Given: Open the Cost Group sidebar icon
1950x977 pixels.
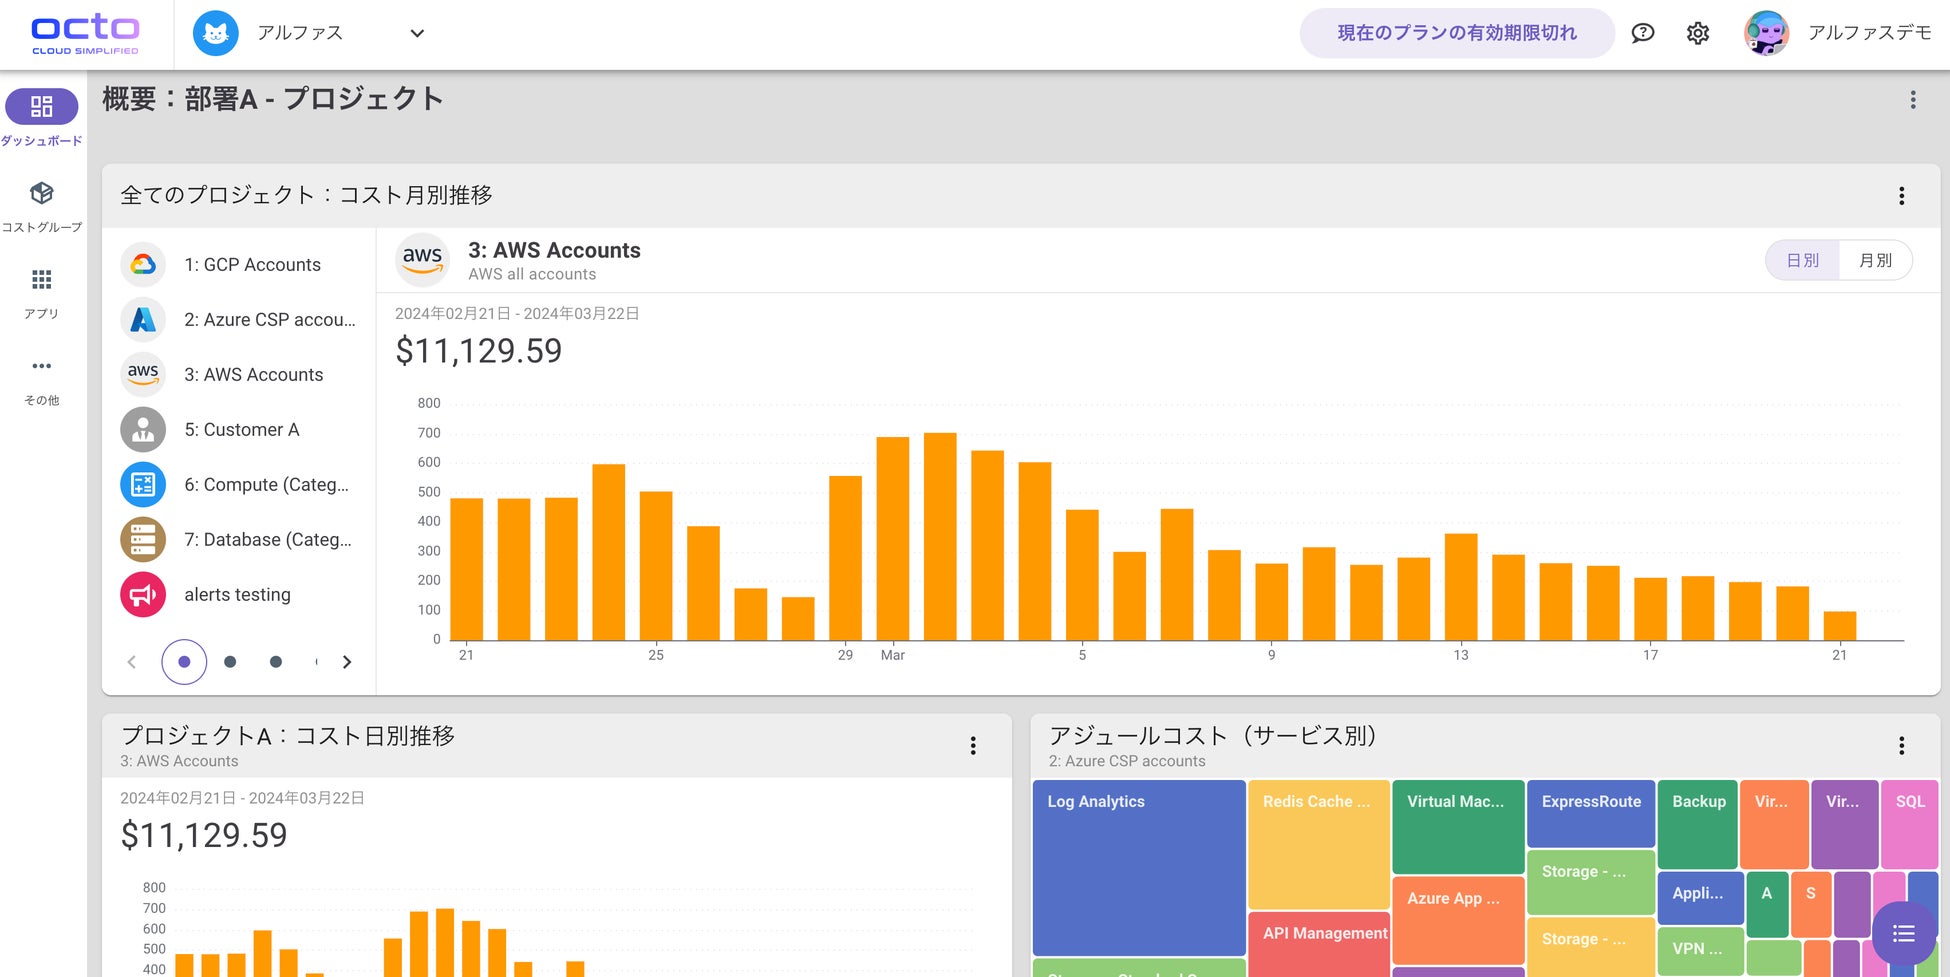Looking at the screenshot, I should point(41,194).
